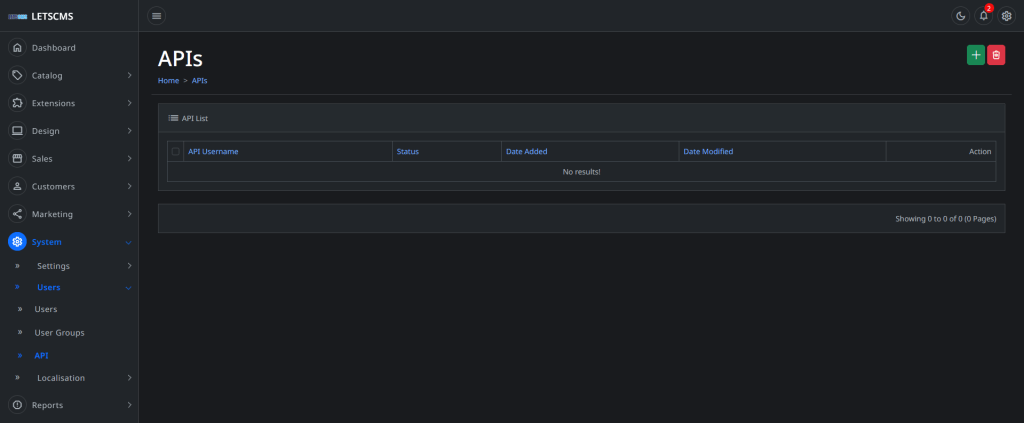Click the 'API List' panel heading
This screenshot has width=1024, height=423.
click(195, 118)
